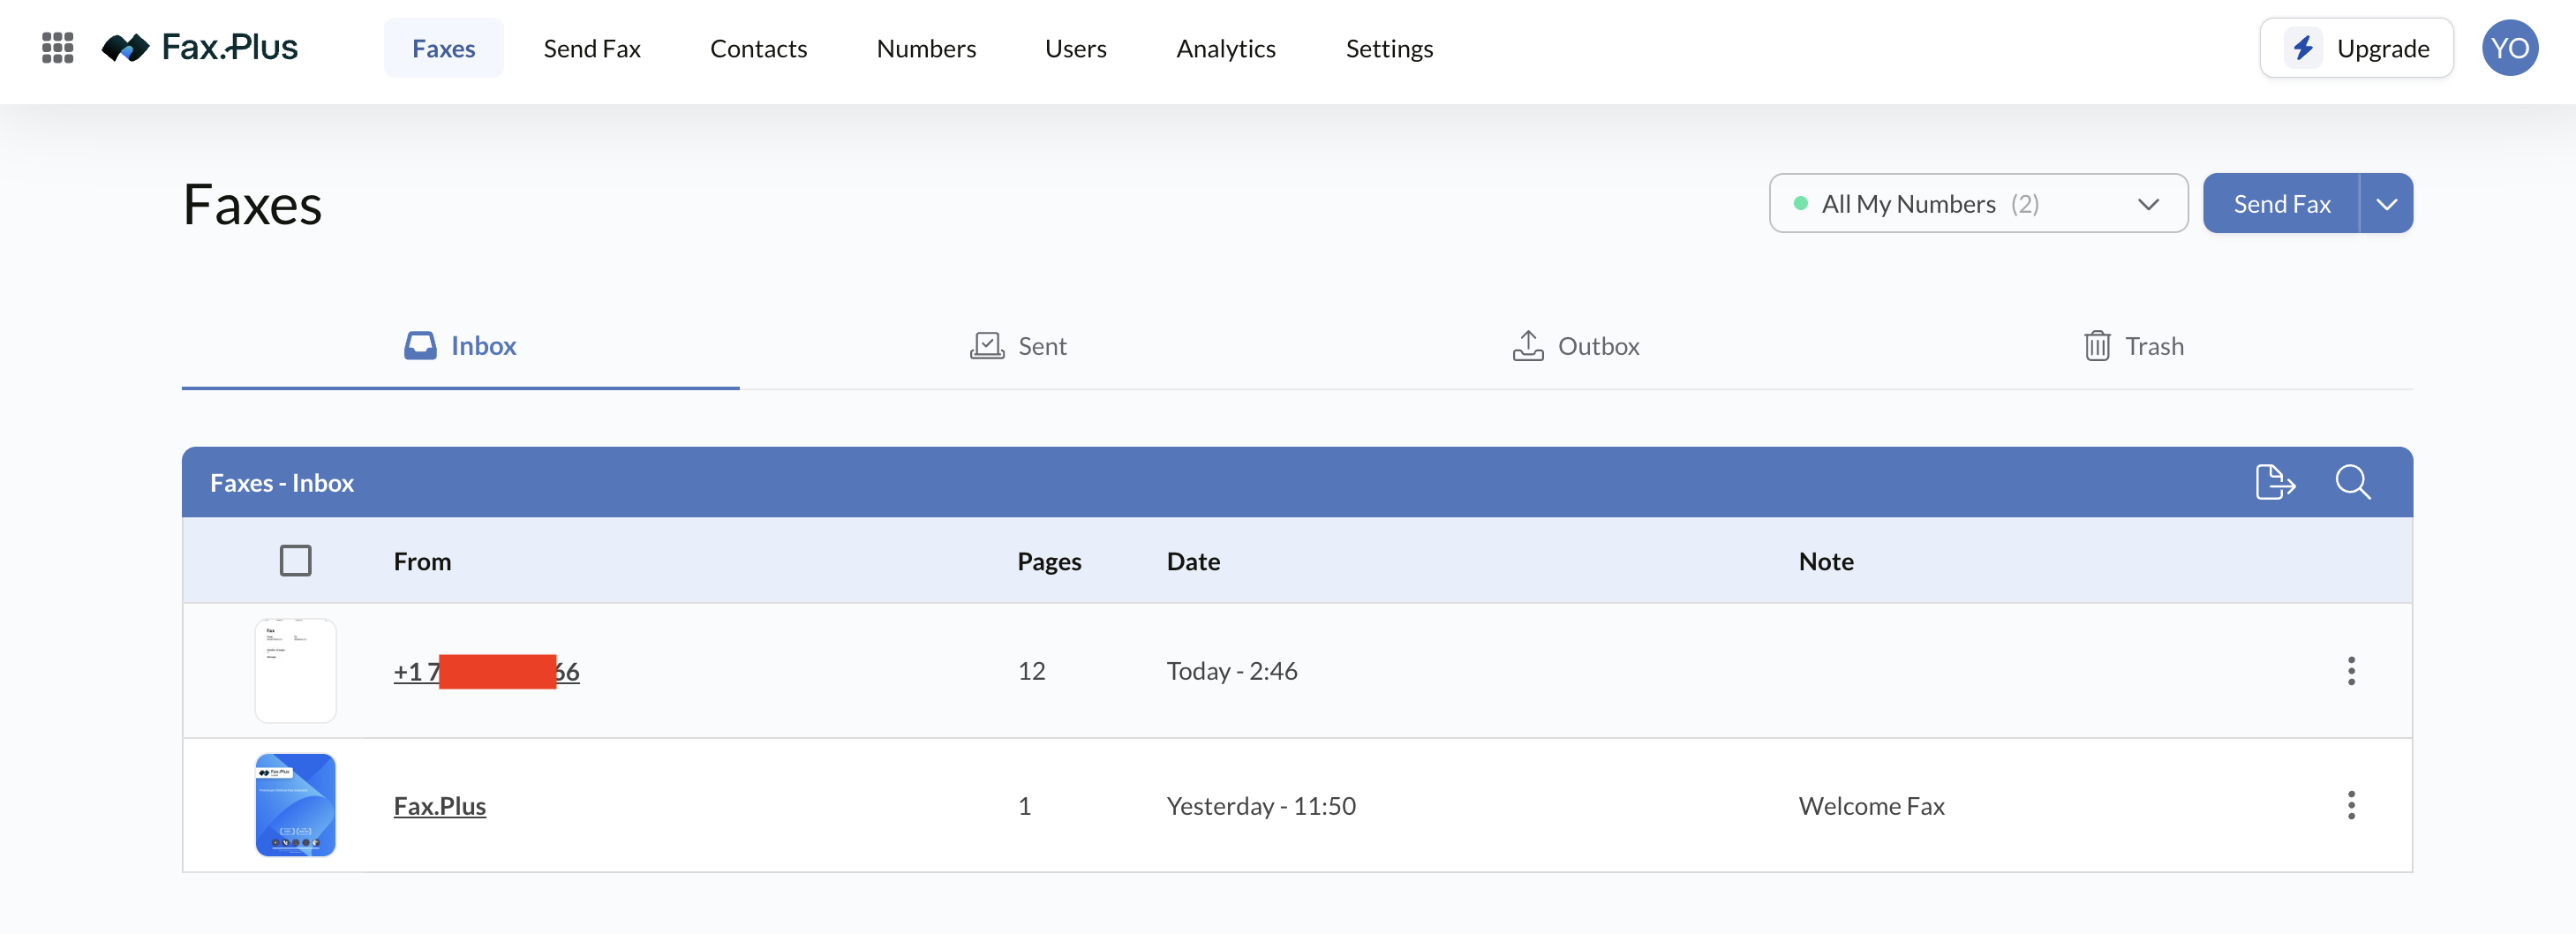Click the 'Yesterday - 11:50' date cell
The image size is (2576, 934).
[x=1261, y=806]
